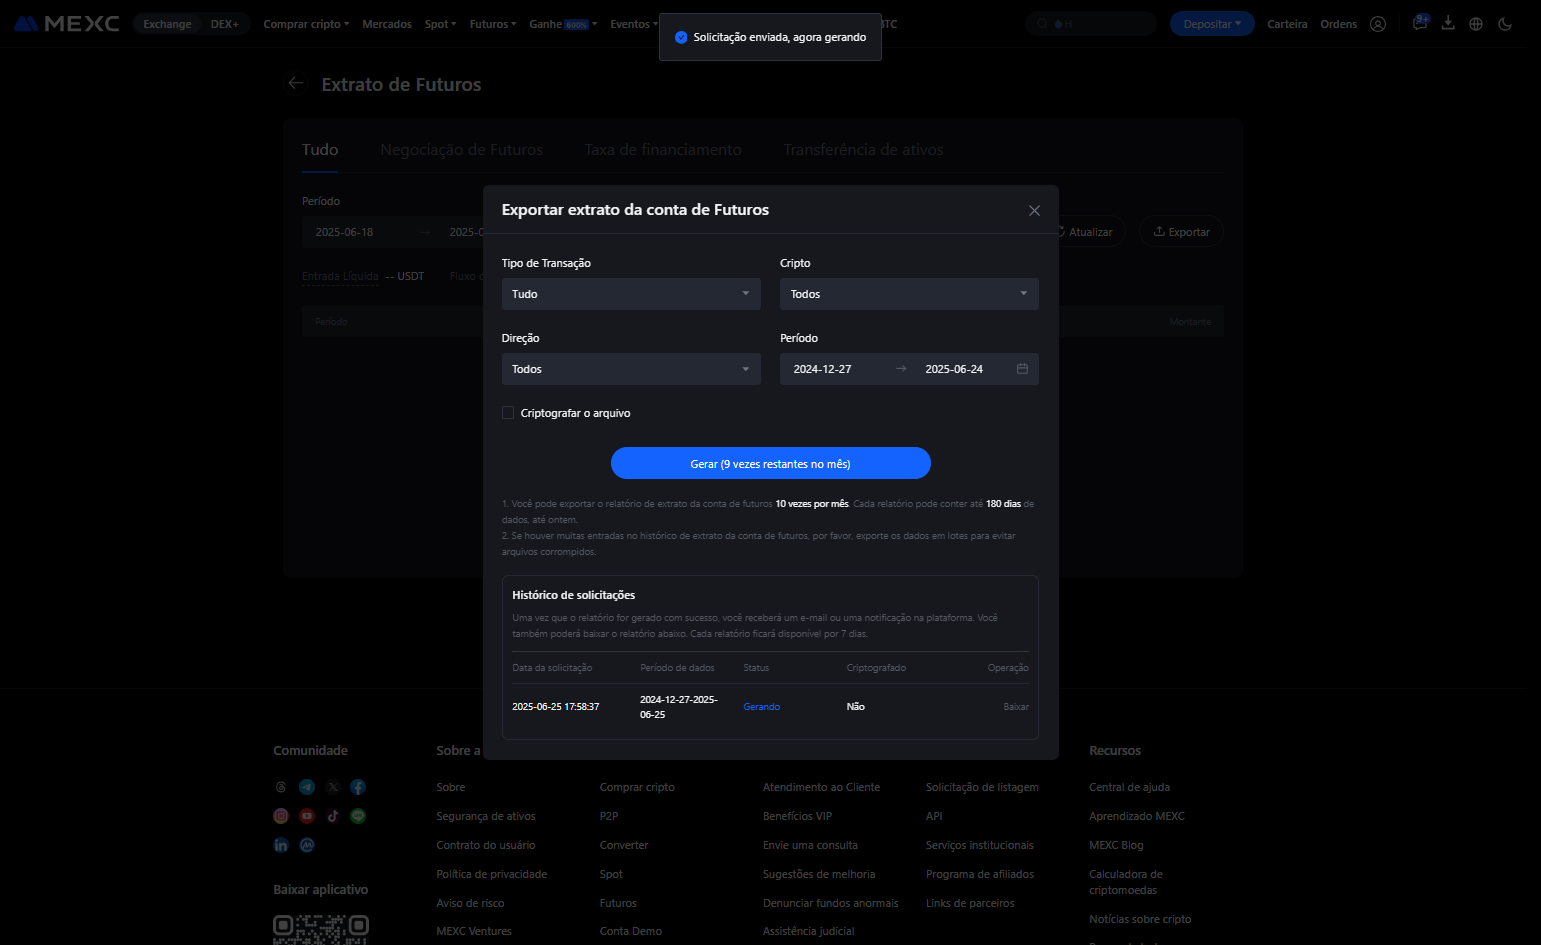Open MEXC Facebook page icon
Image resolution: width=1541 pixels, height=945 pixels.
(358, 787)
